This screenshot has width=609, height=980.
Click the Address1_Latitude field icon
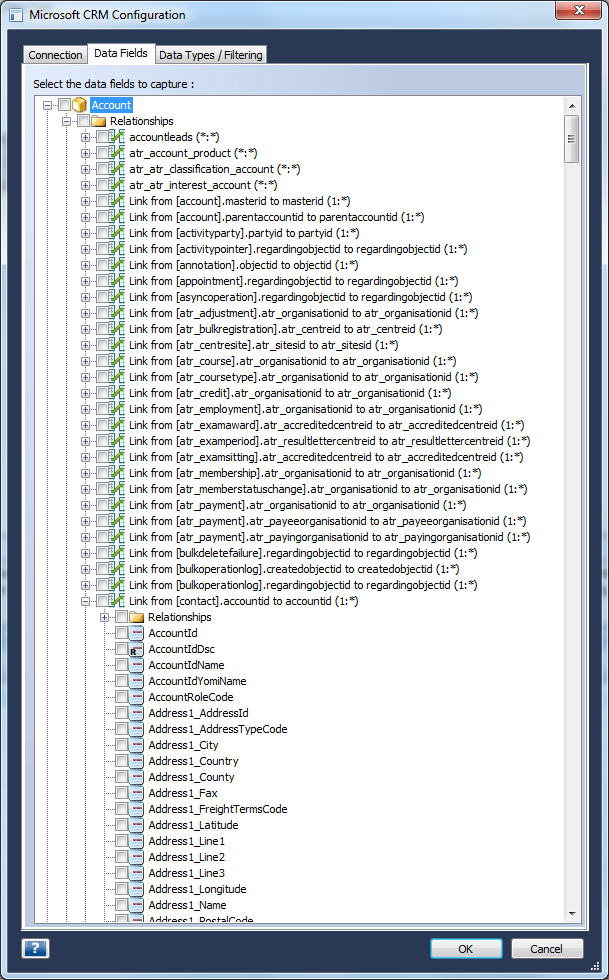(x=137, y=825)
